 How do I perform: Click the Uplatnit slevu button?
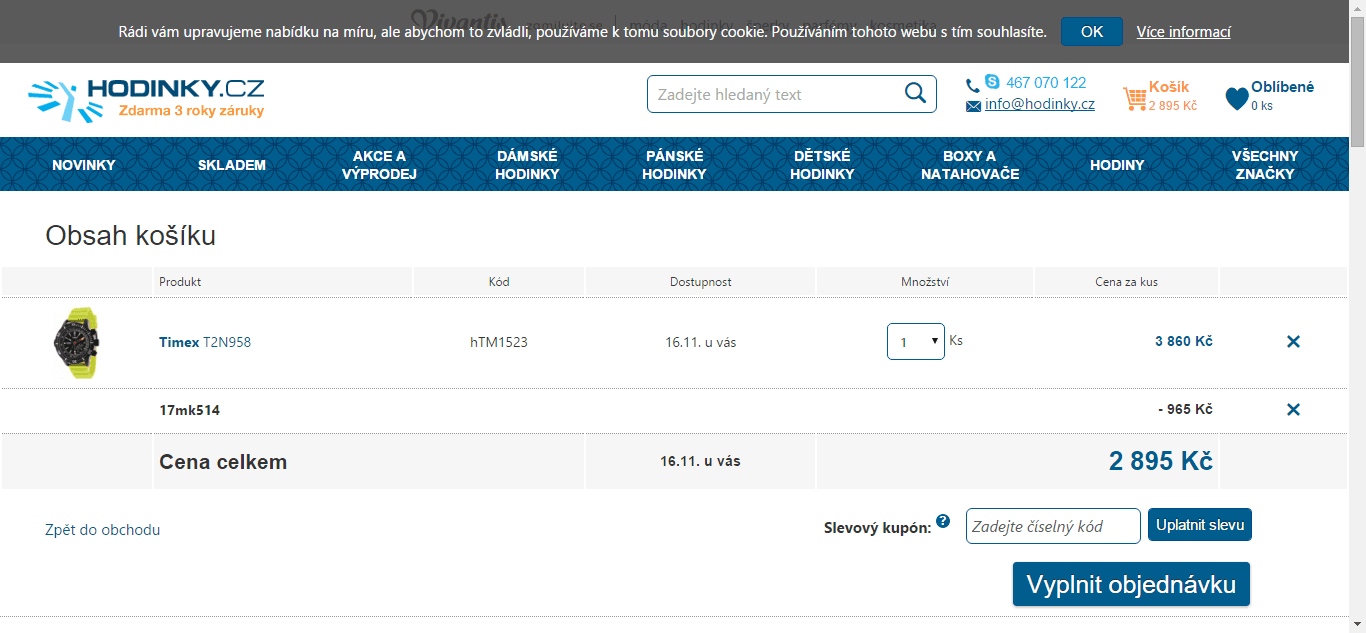click(1199, 525)
